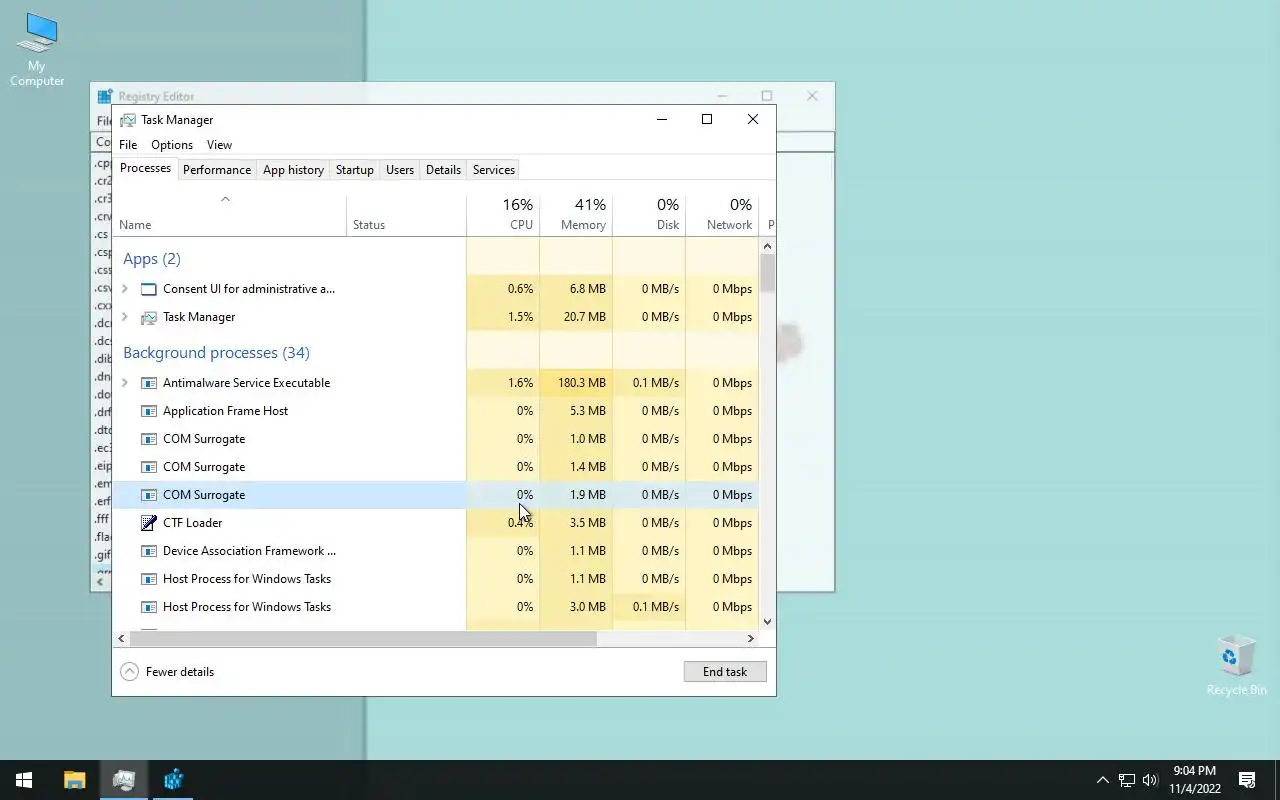Click the vertical scrollbar up arrow
1280x800 pixels.
767,246
